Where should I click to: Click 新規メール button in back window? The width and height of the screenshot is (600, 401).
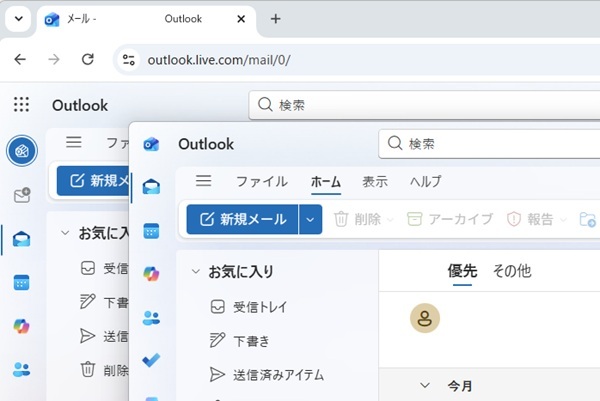click(93, 181)
